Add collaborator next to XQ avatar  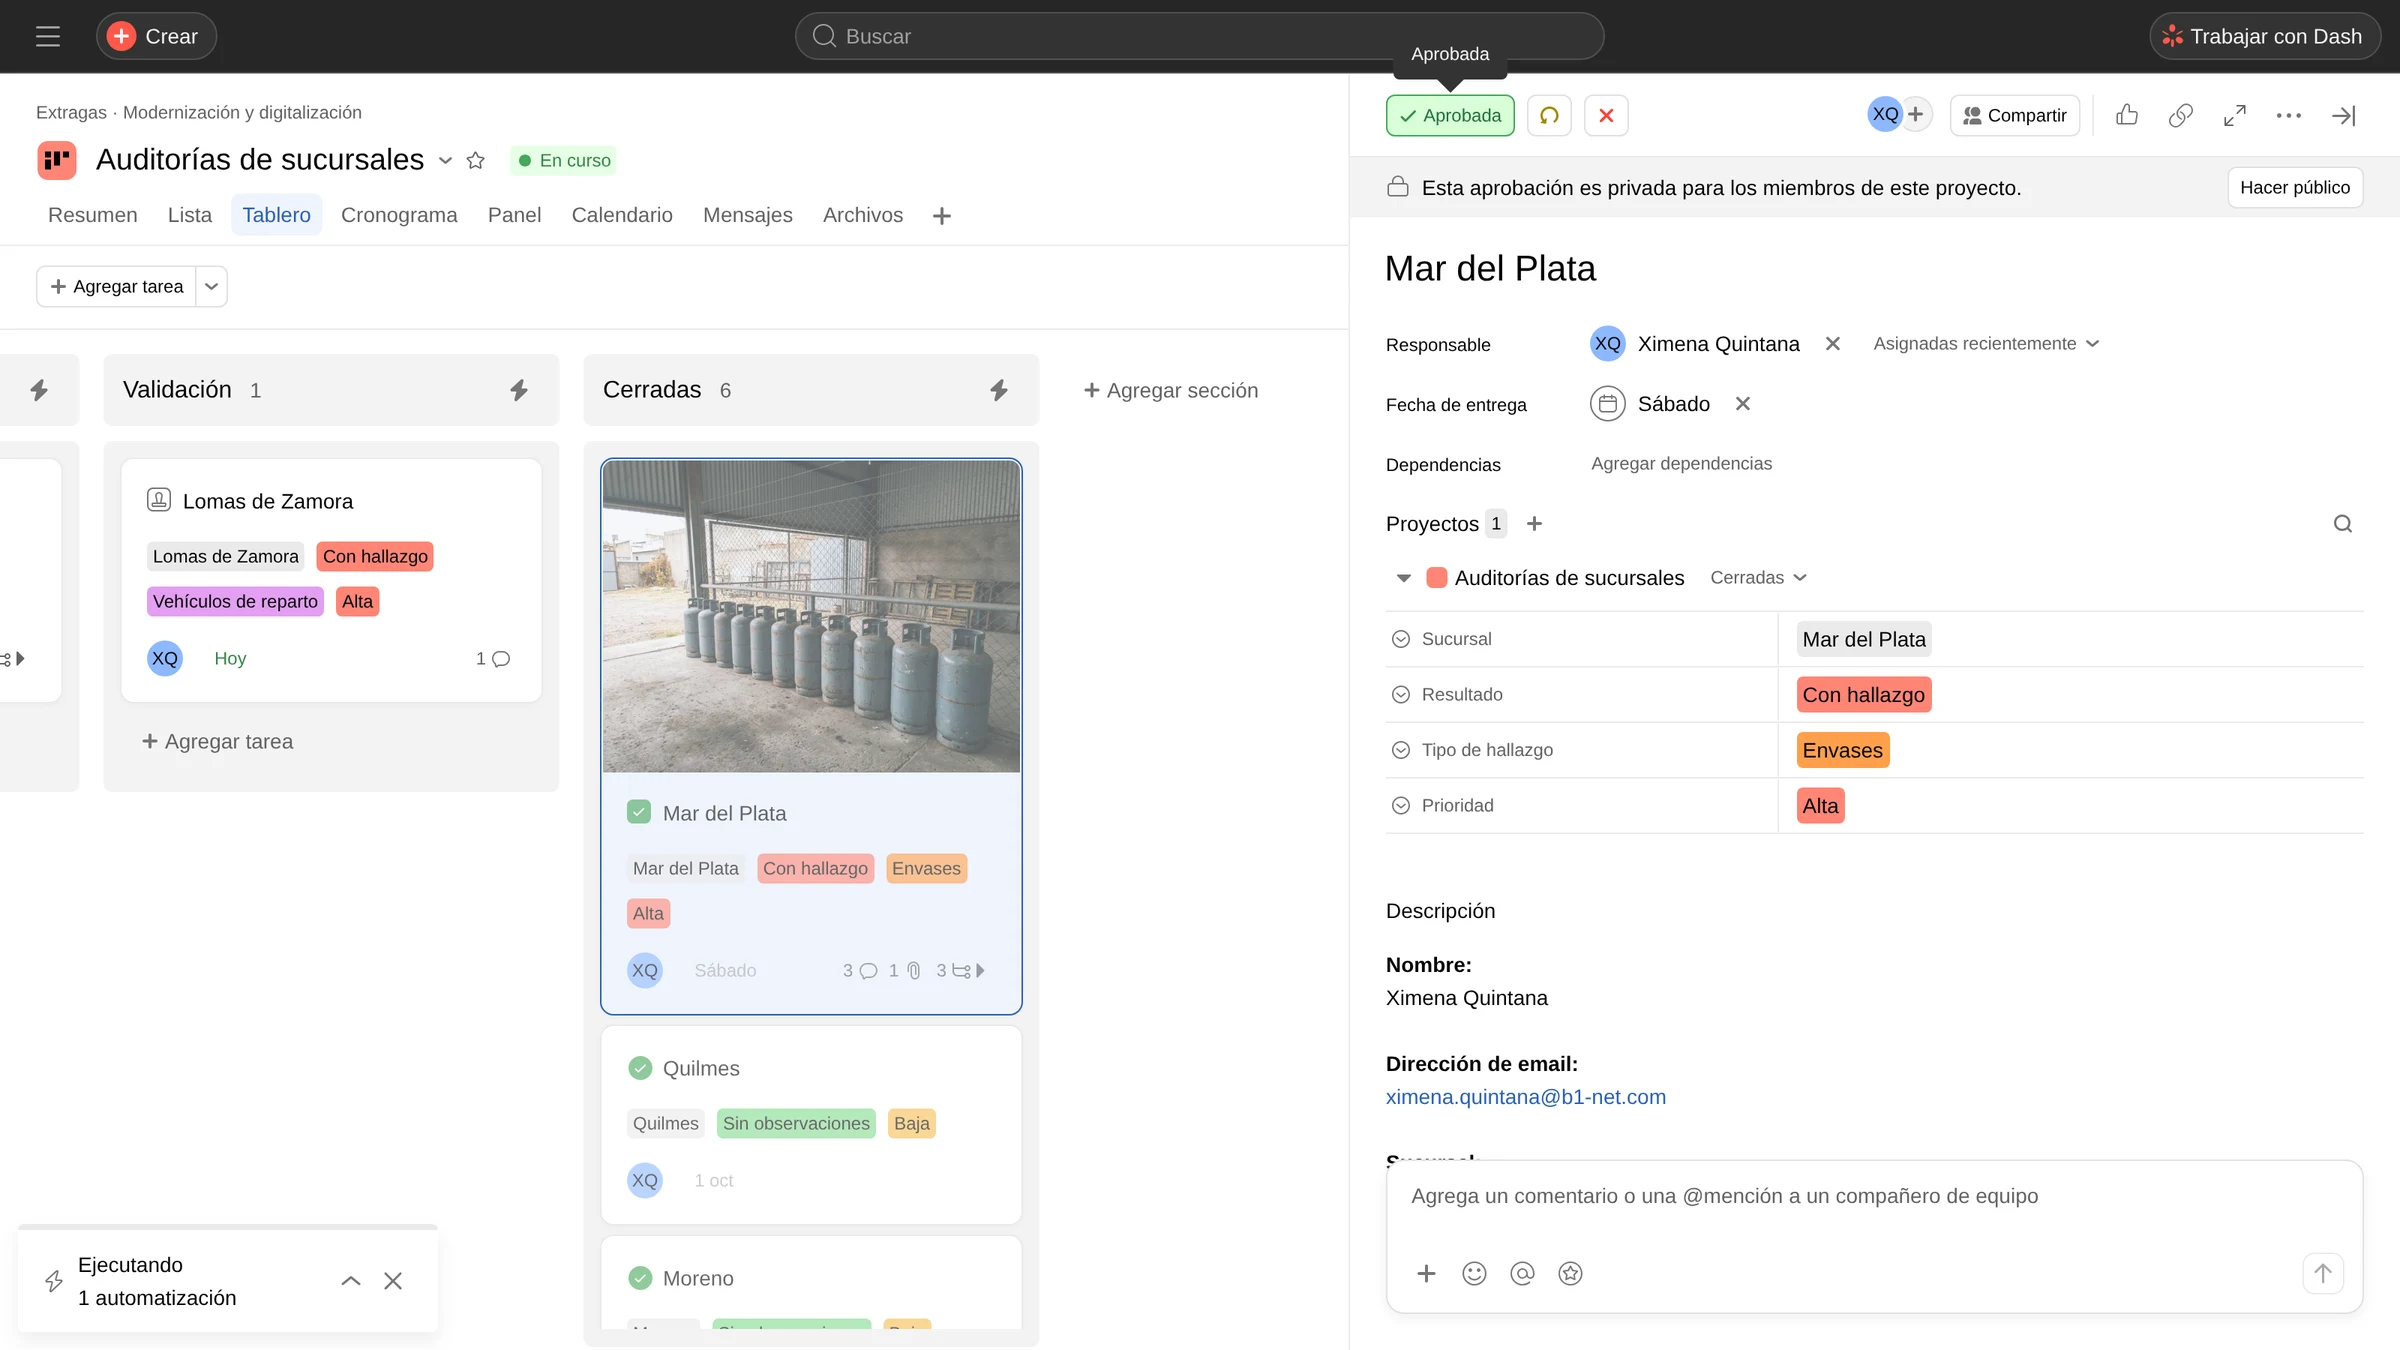(x=1915, y=114)
